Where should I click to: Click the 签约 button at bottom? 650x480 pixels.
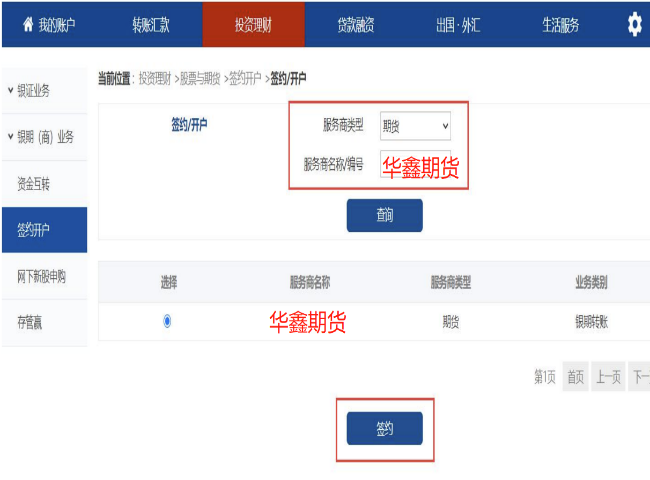coord(384,428)
